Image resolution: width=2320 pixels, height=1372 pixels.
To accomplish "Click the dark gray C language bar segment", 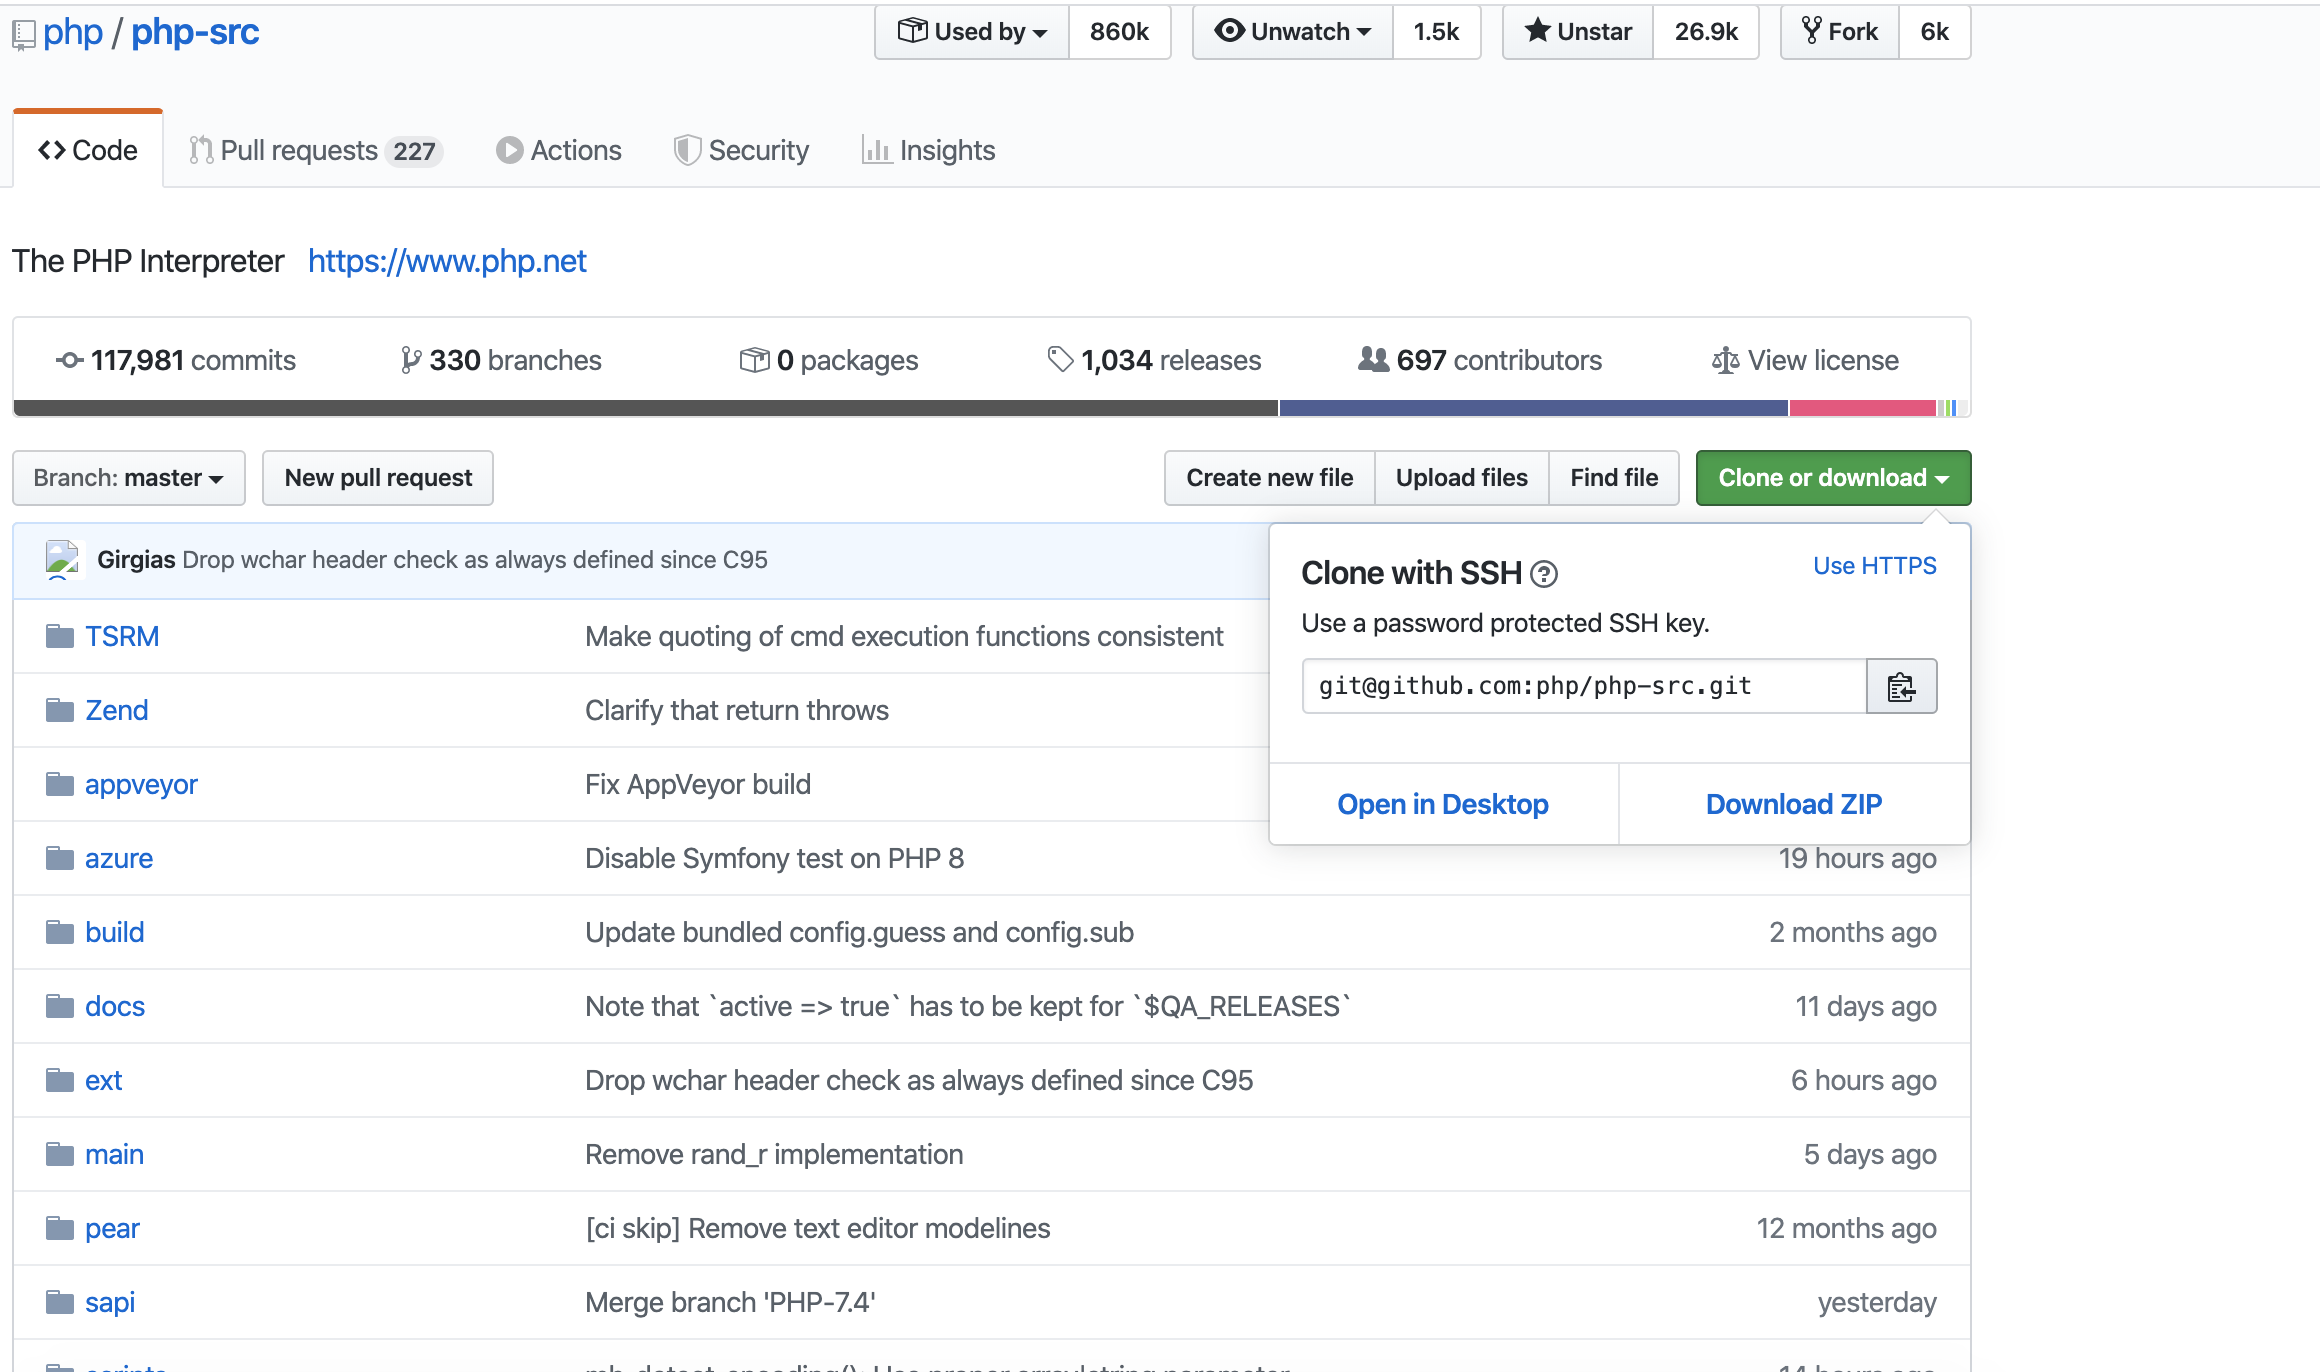I will click(x=646, y=408).
